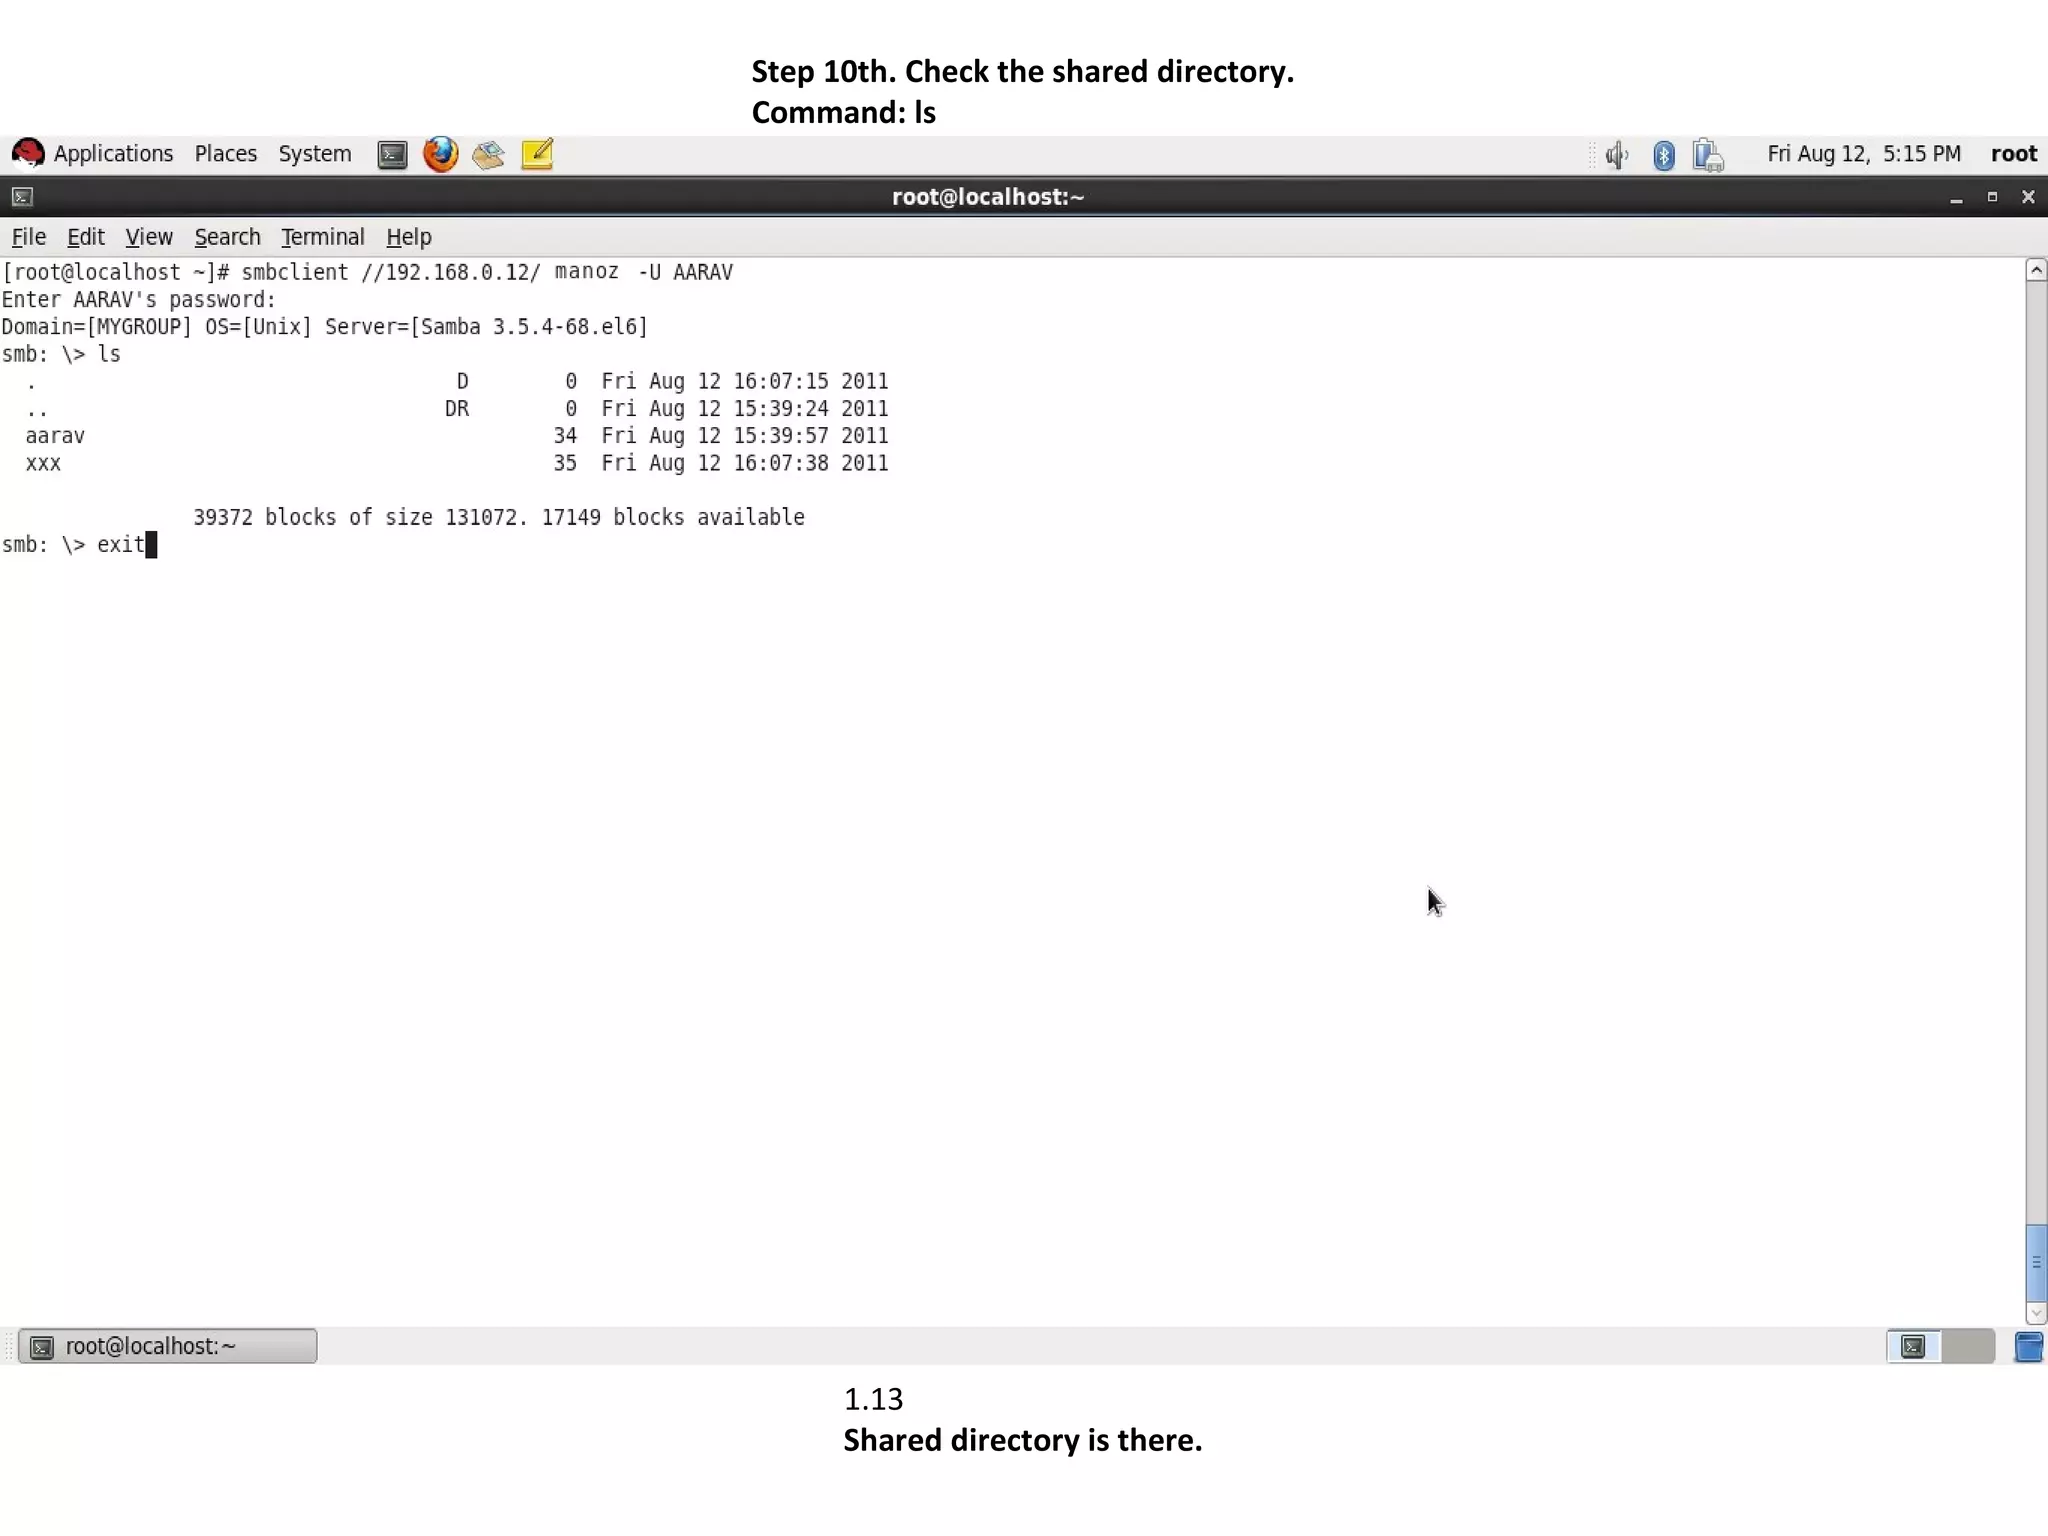The width and height of the screenshot is (2048, 1536).
Task: Click the blue trash applet icon
Action: (2029, 1347)
